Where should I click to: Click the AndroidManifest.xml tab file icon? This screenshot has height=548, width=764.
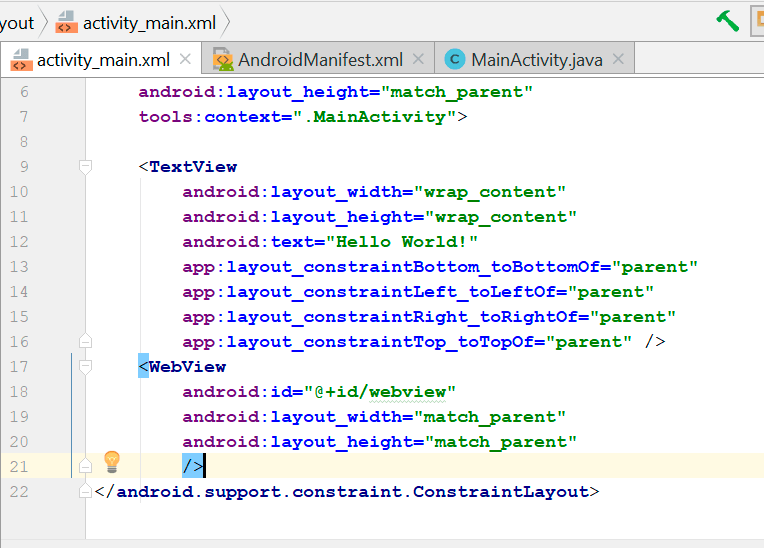(x=223, y=59)
